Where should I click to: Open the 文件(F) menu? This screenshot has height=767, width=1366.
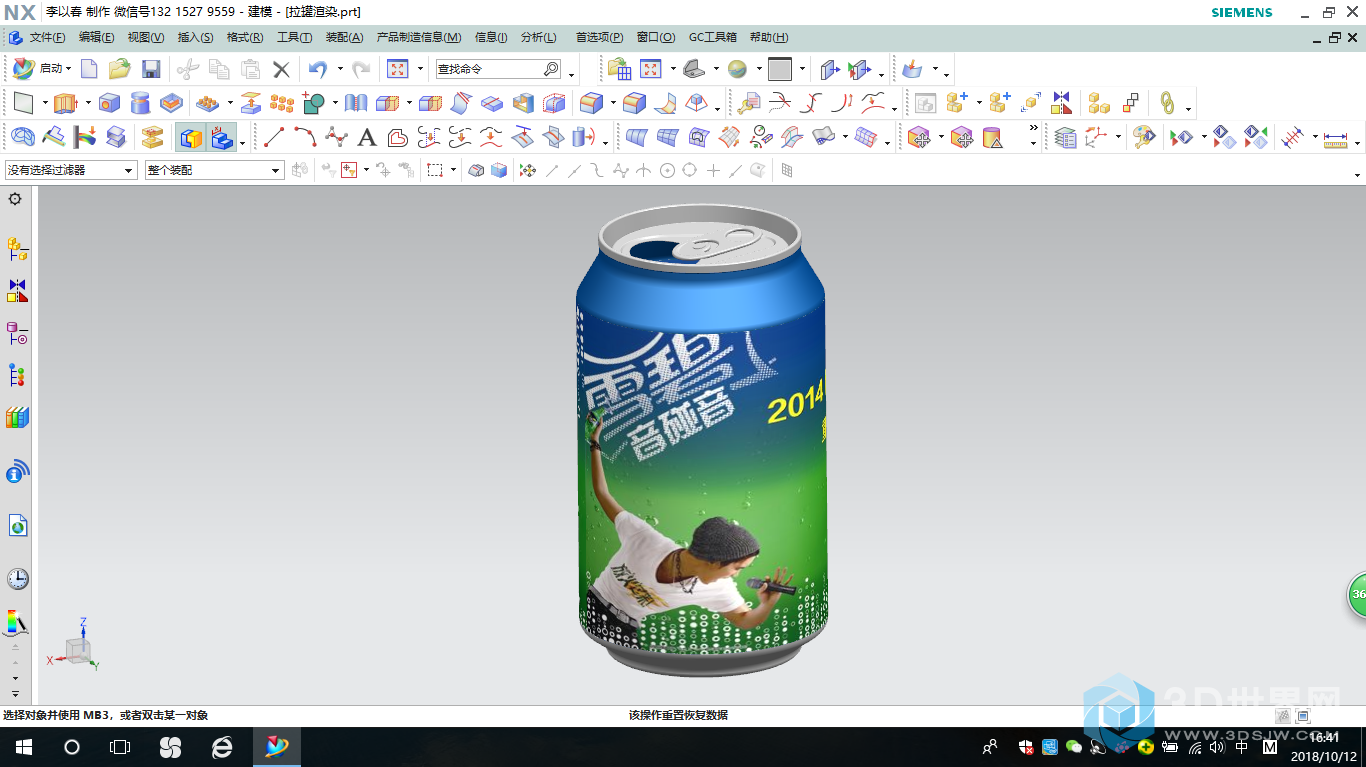[x=47, y=37]
